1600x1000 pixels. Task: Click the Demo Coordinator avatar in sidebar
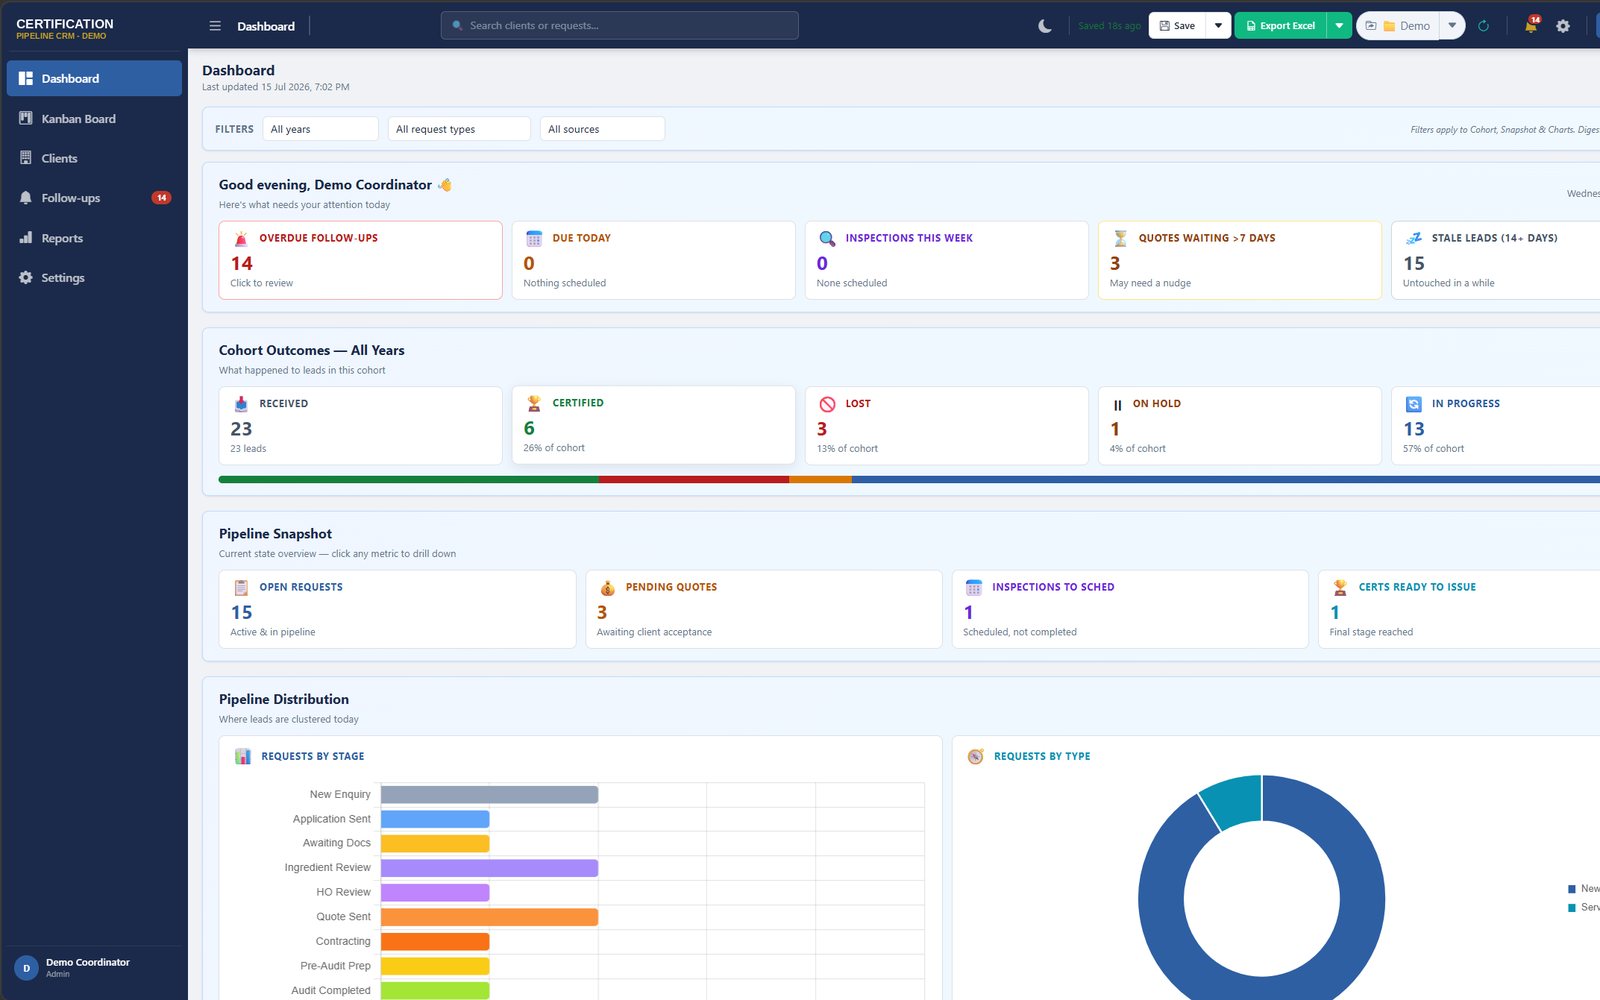pyautogui.click(x=26, y=968)
